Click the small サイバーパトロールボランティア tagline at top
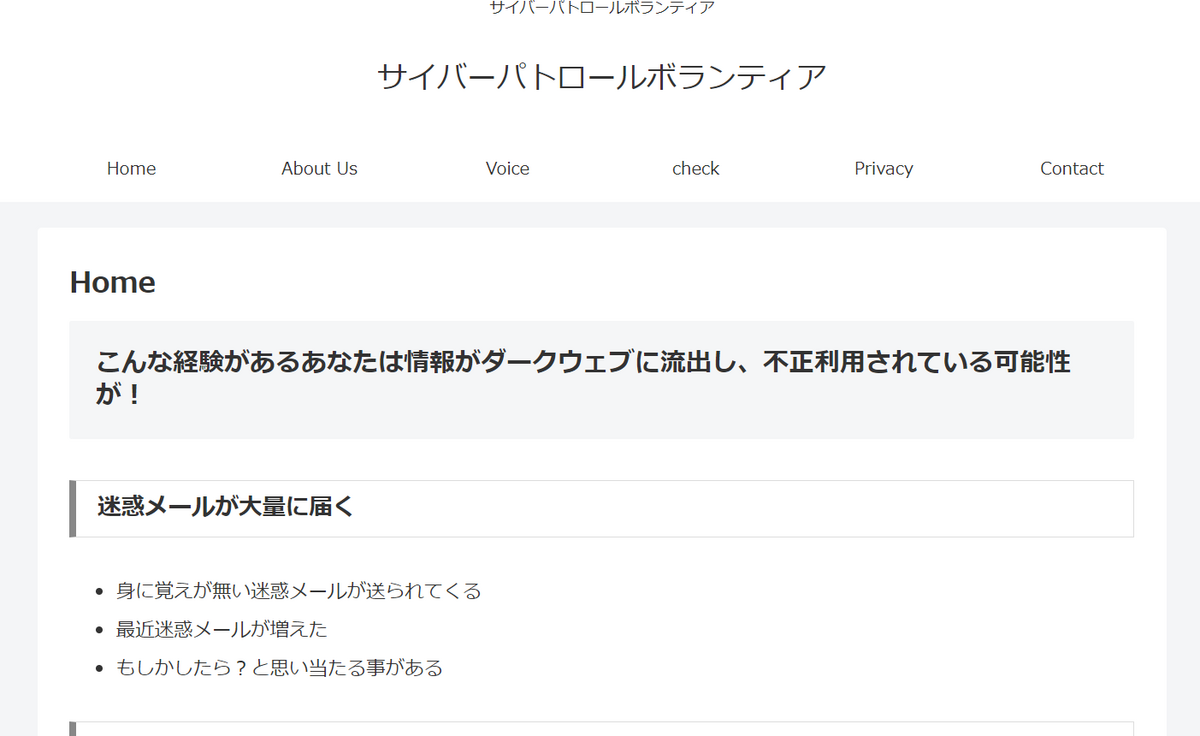Image resolution: width=1200 pixels, height=736 pixels. 602,8
